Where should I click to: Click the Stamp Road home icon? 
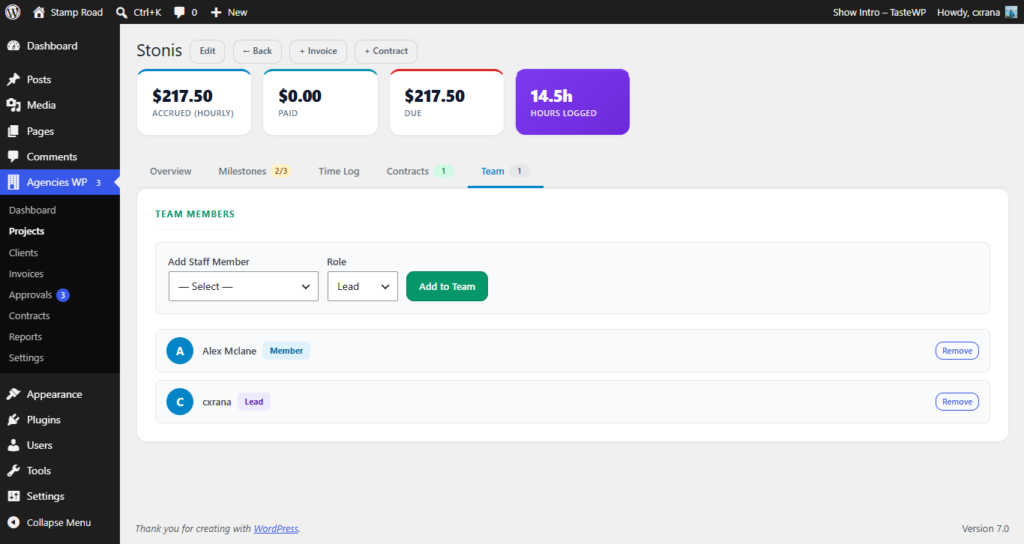coord(39,12)
